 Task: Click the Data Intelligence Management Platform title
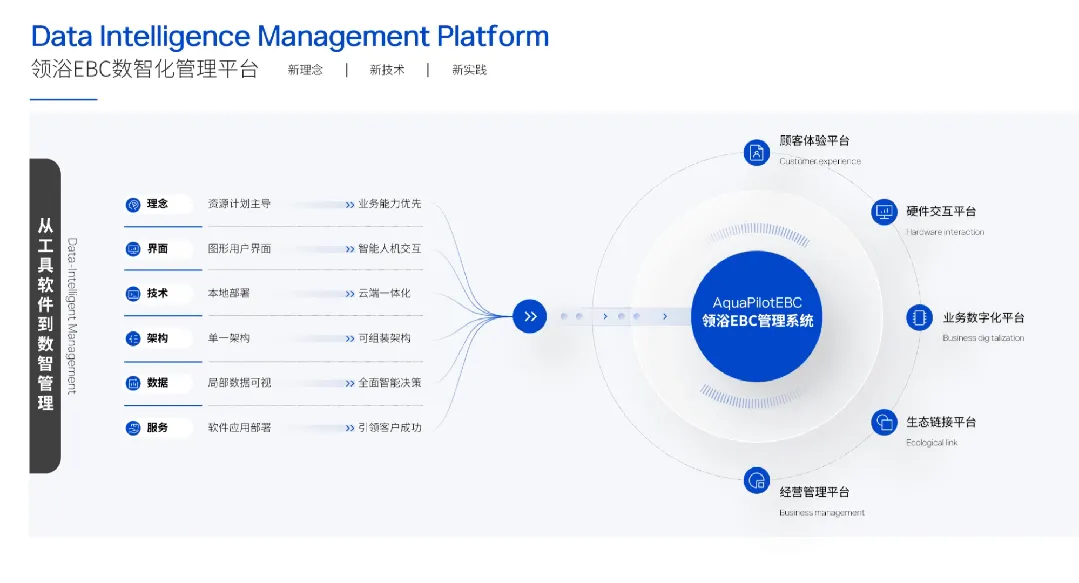(x=290, y=37)
